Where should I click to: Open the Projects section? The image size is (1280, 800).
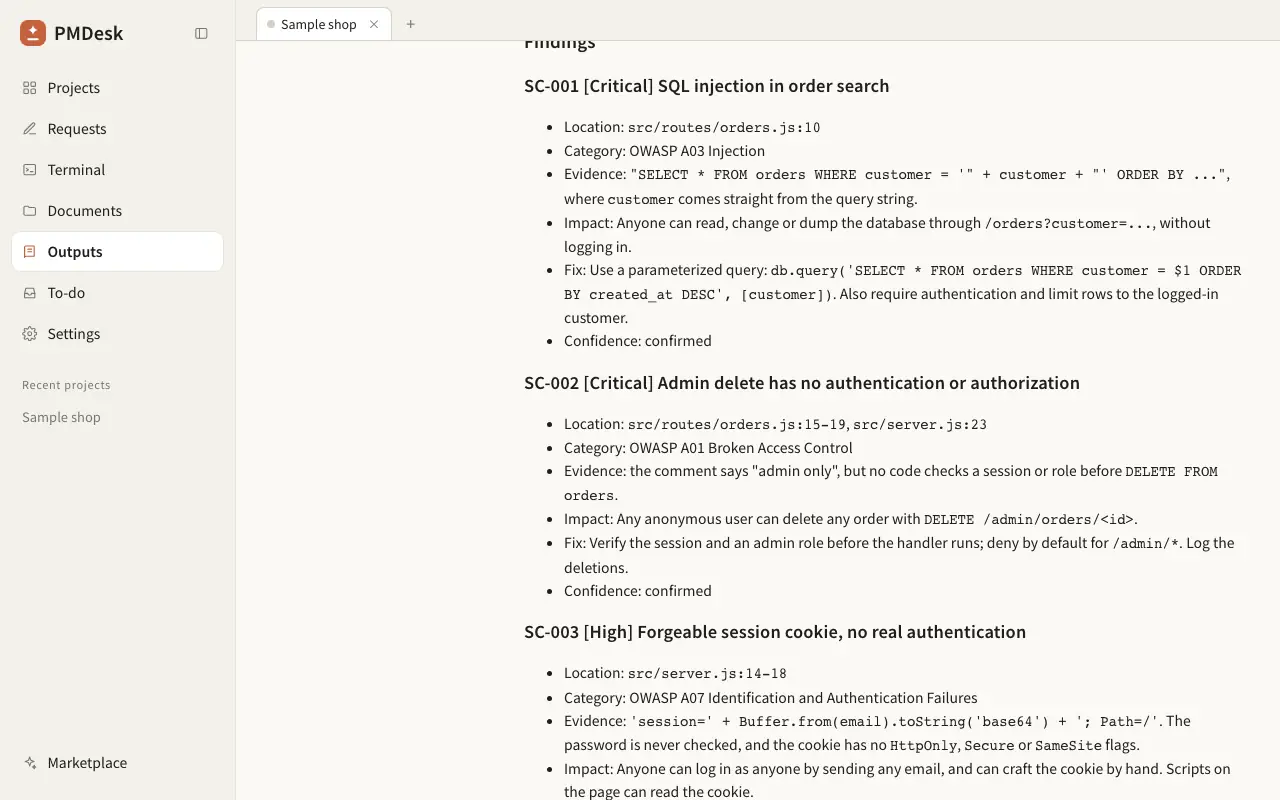(x=117, y=88)
